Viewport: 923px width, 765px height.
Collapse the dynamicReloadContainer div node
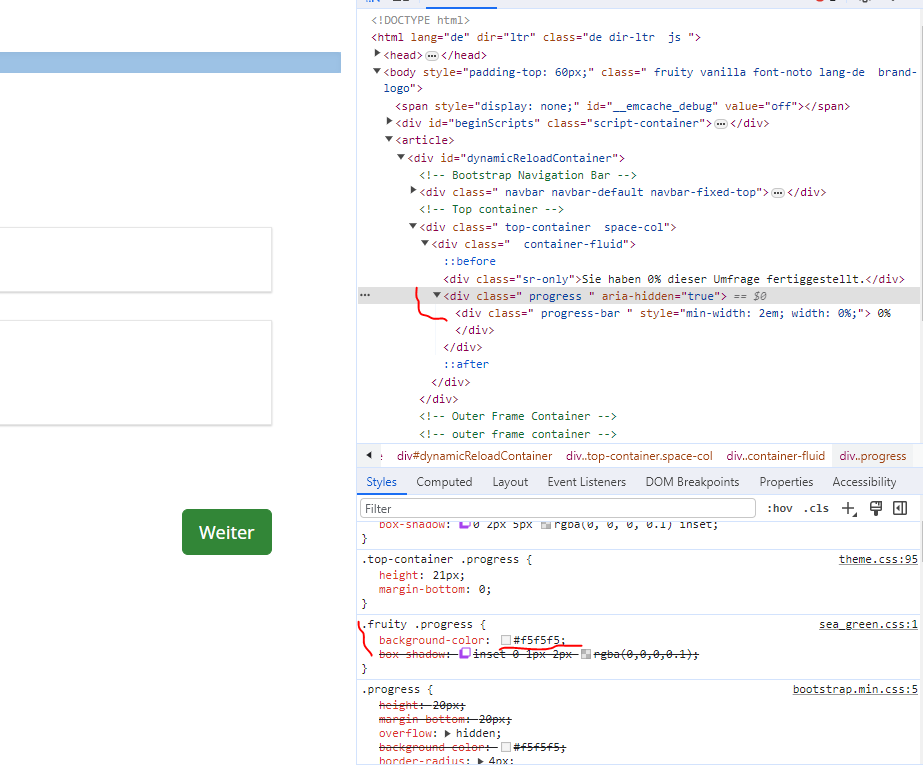click(401, 157)
